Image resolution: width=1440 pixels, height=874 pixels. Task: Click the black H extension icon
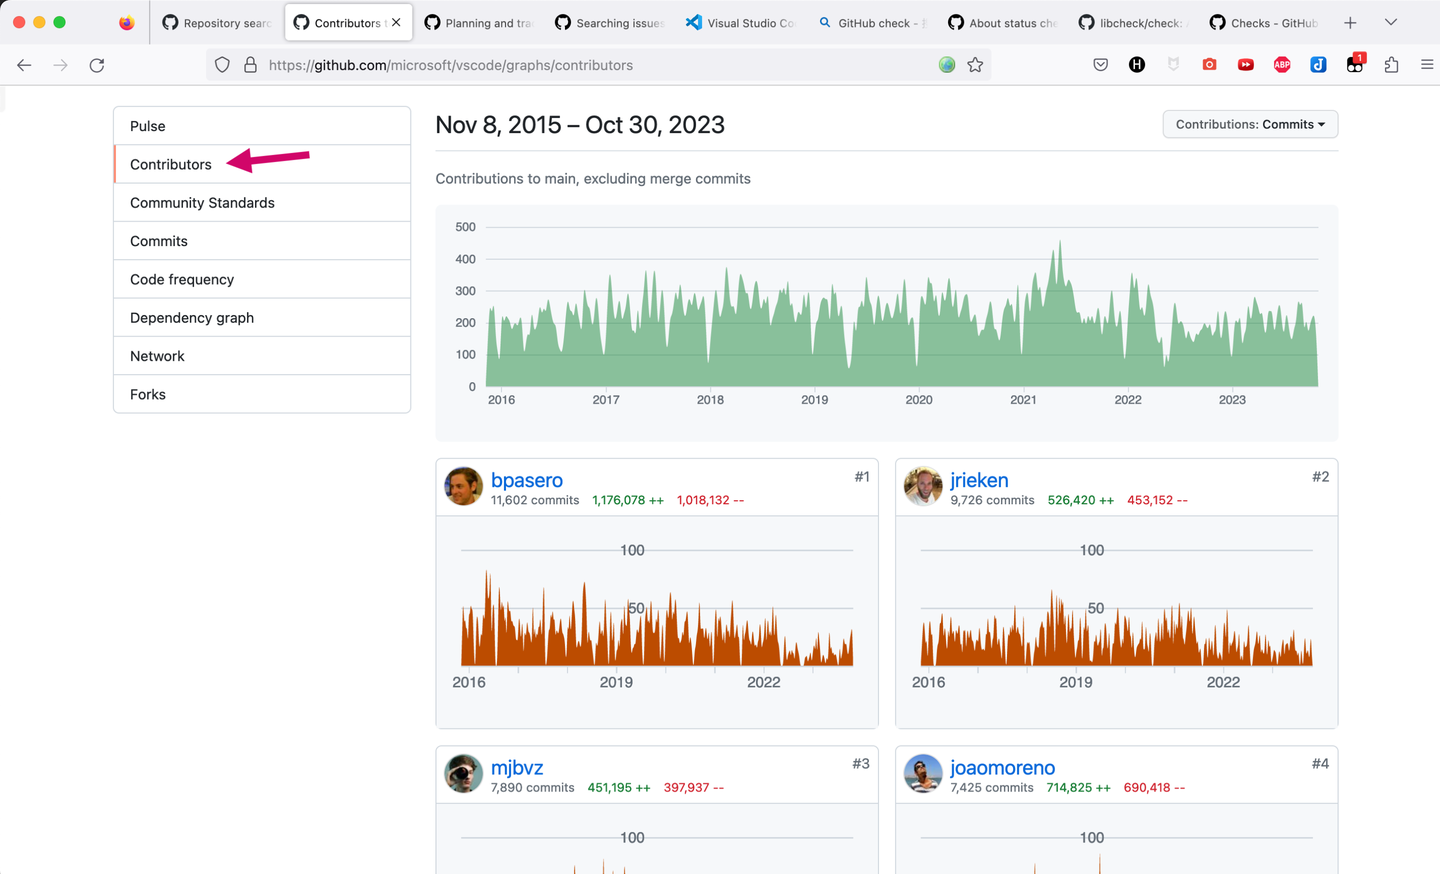tap(1137, 65)
